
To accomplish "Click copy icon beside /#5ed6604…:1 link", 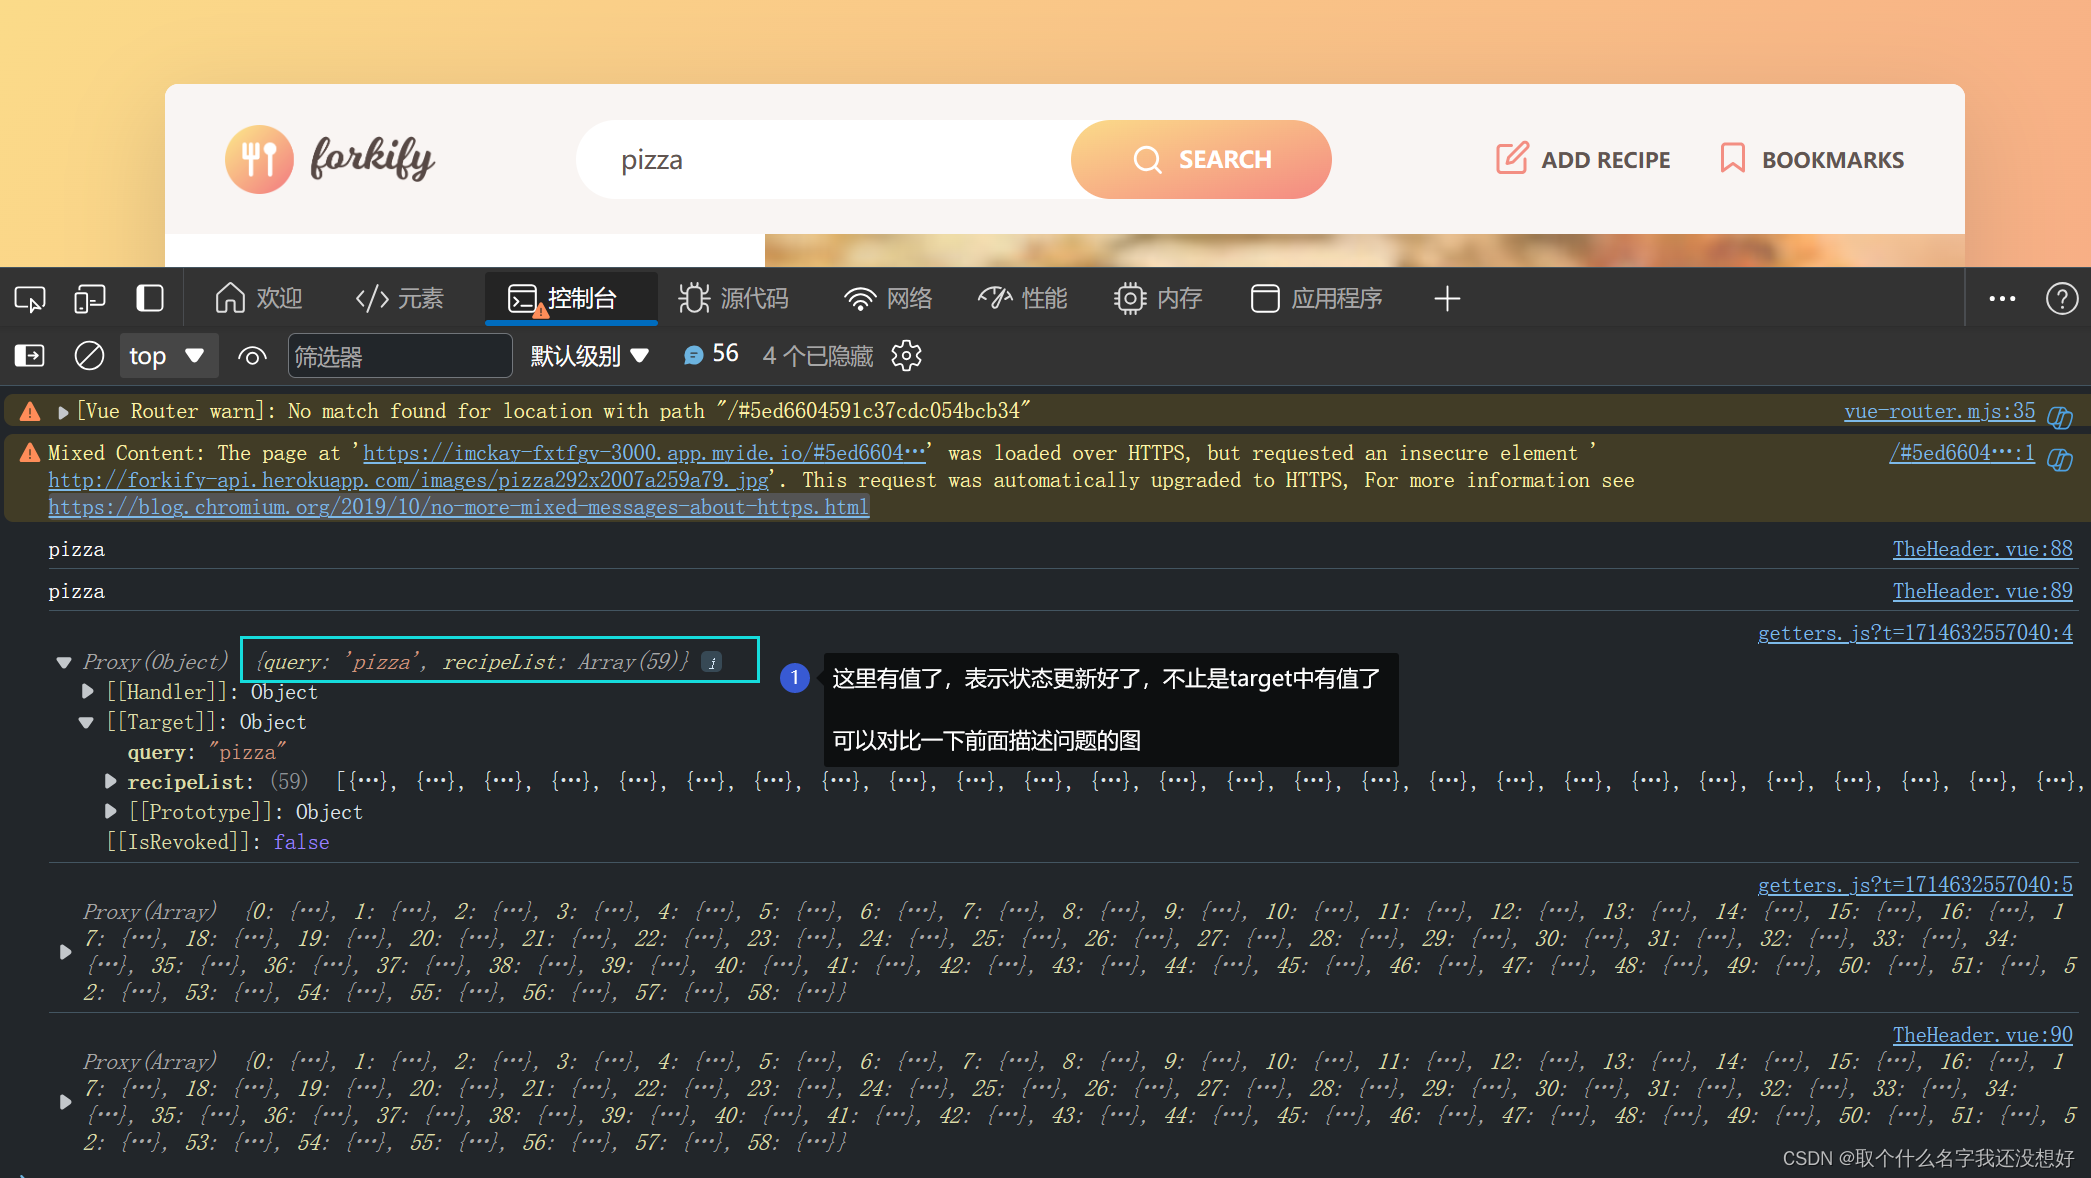I will click(2060, 459).
